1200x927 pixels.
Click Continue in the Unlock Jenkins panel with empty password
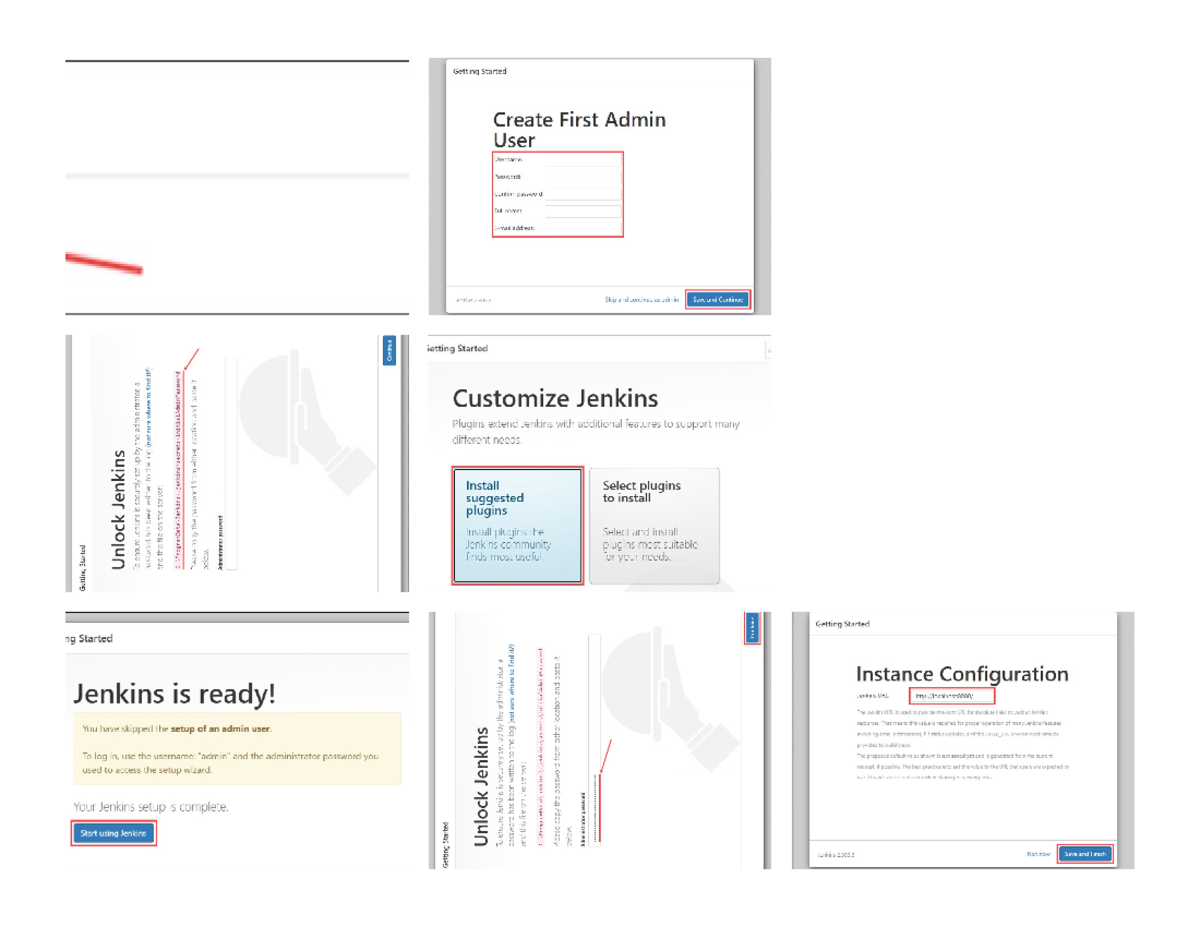389,351
